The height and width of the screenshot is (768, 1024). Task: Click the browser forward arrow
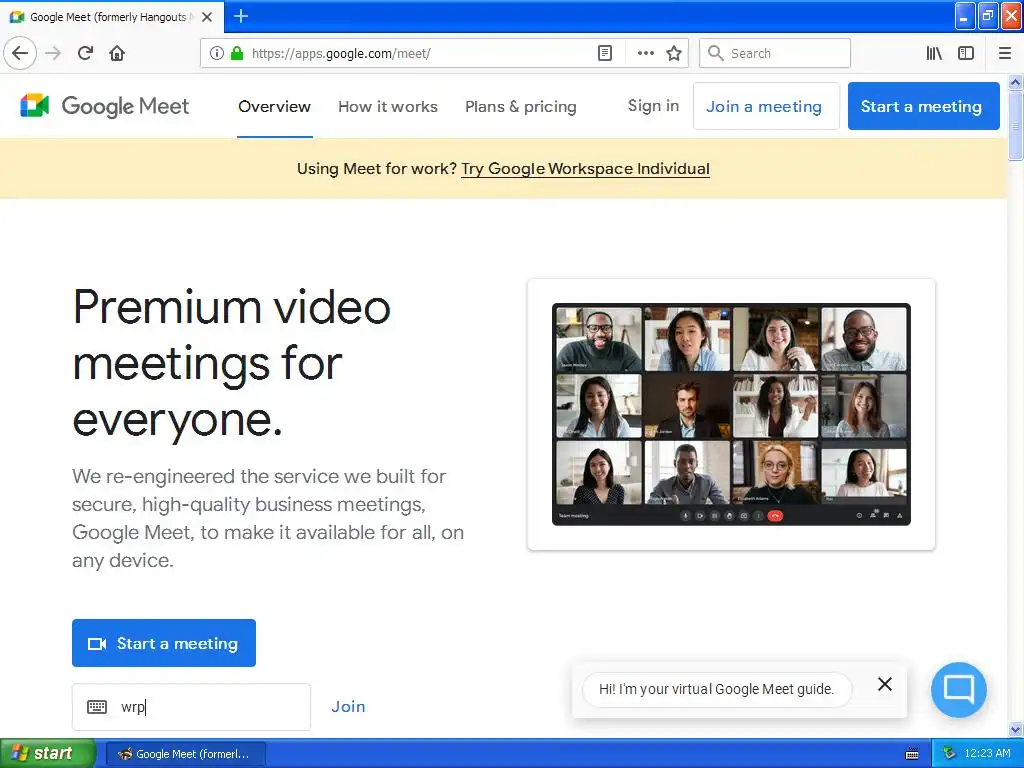pos(54,53)
